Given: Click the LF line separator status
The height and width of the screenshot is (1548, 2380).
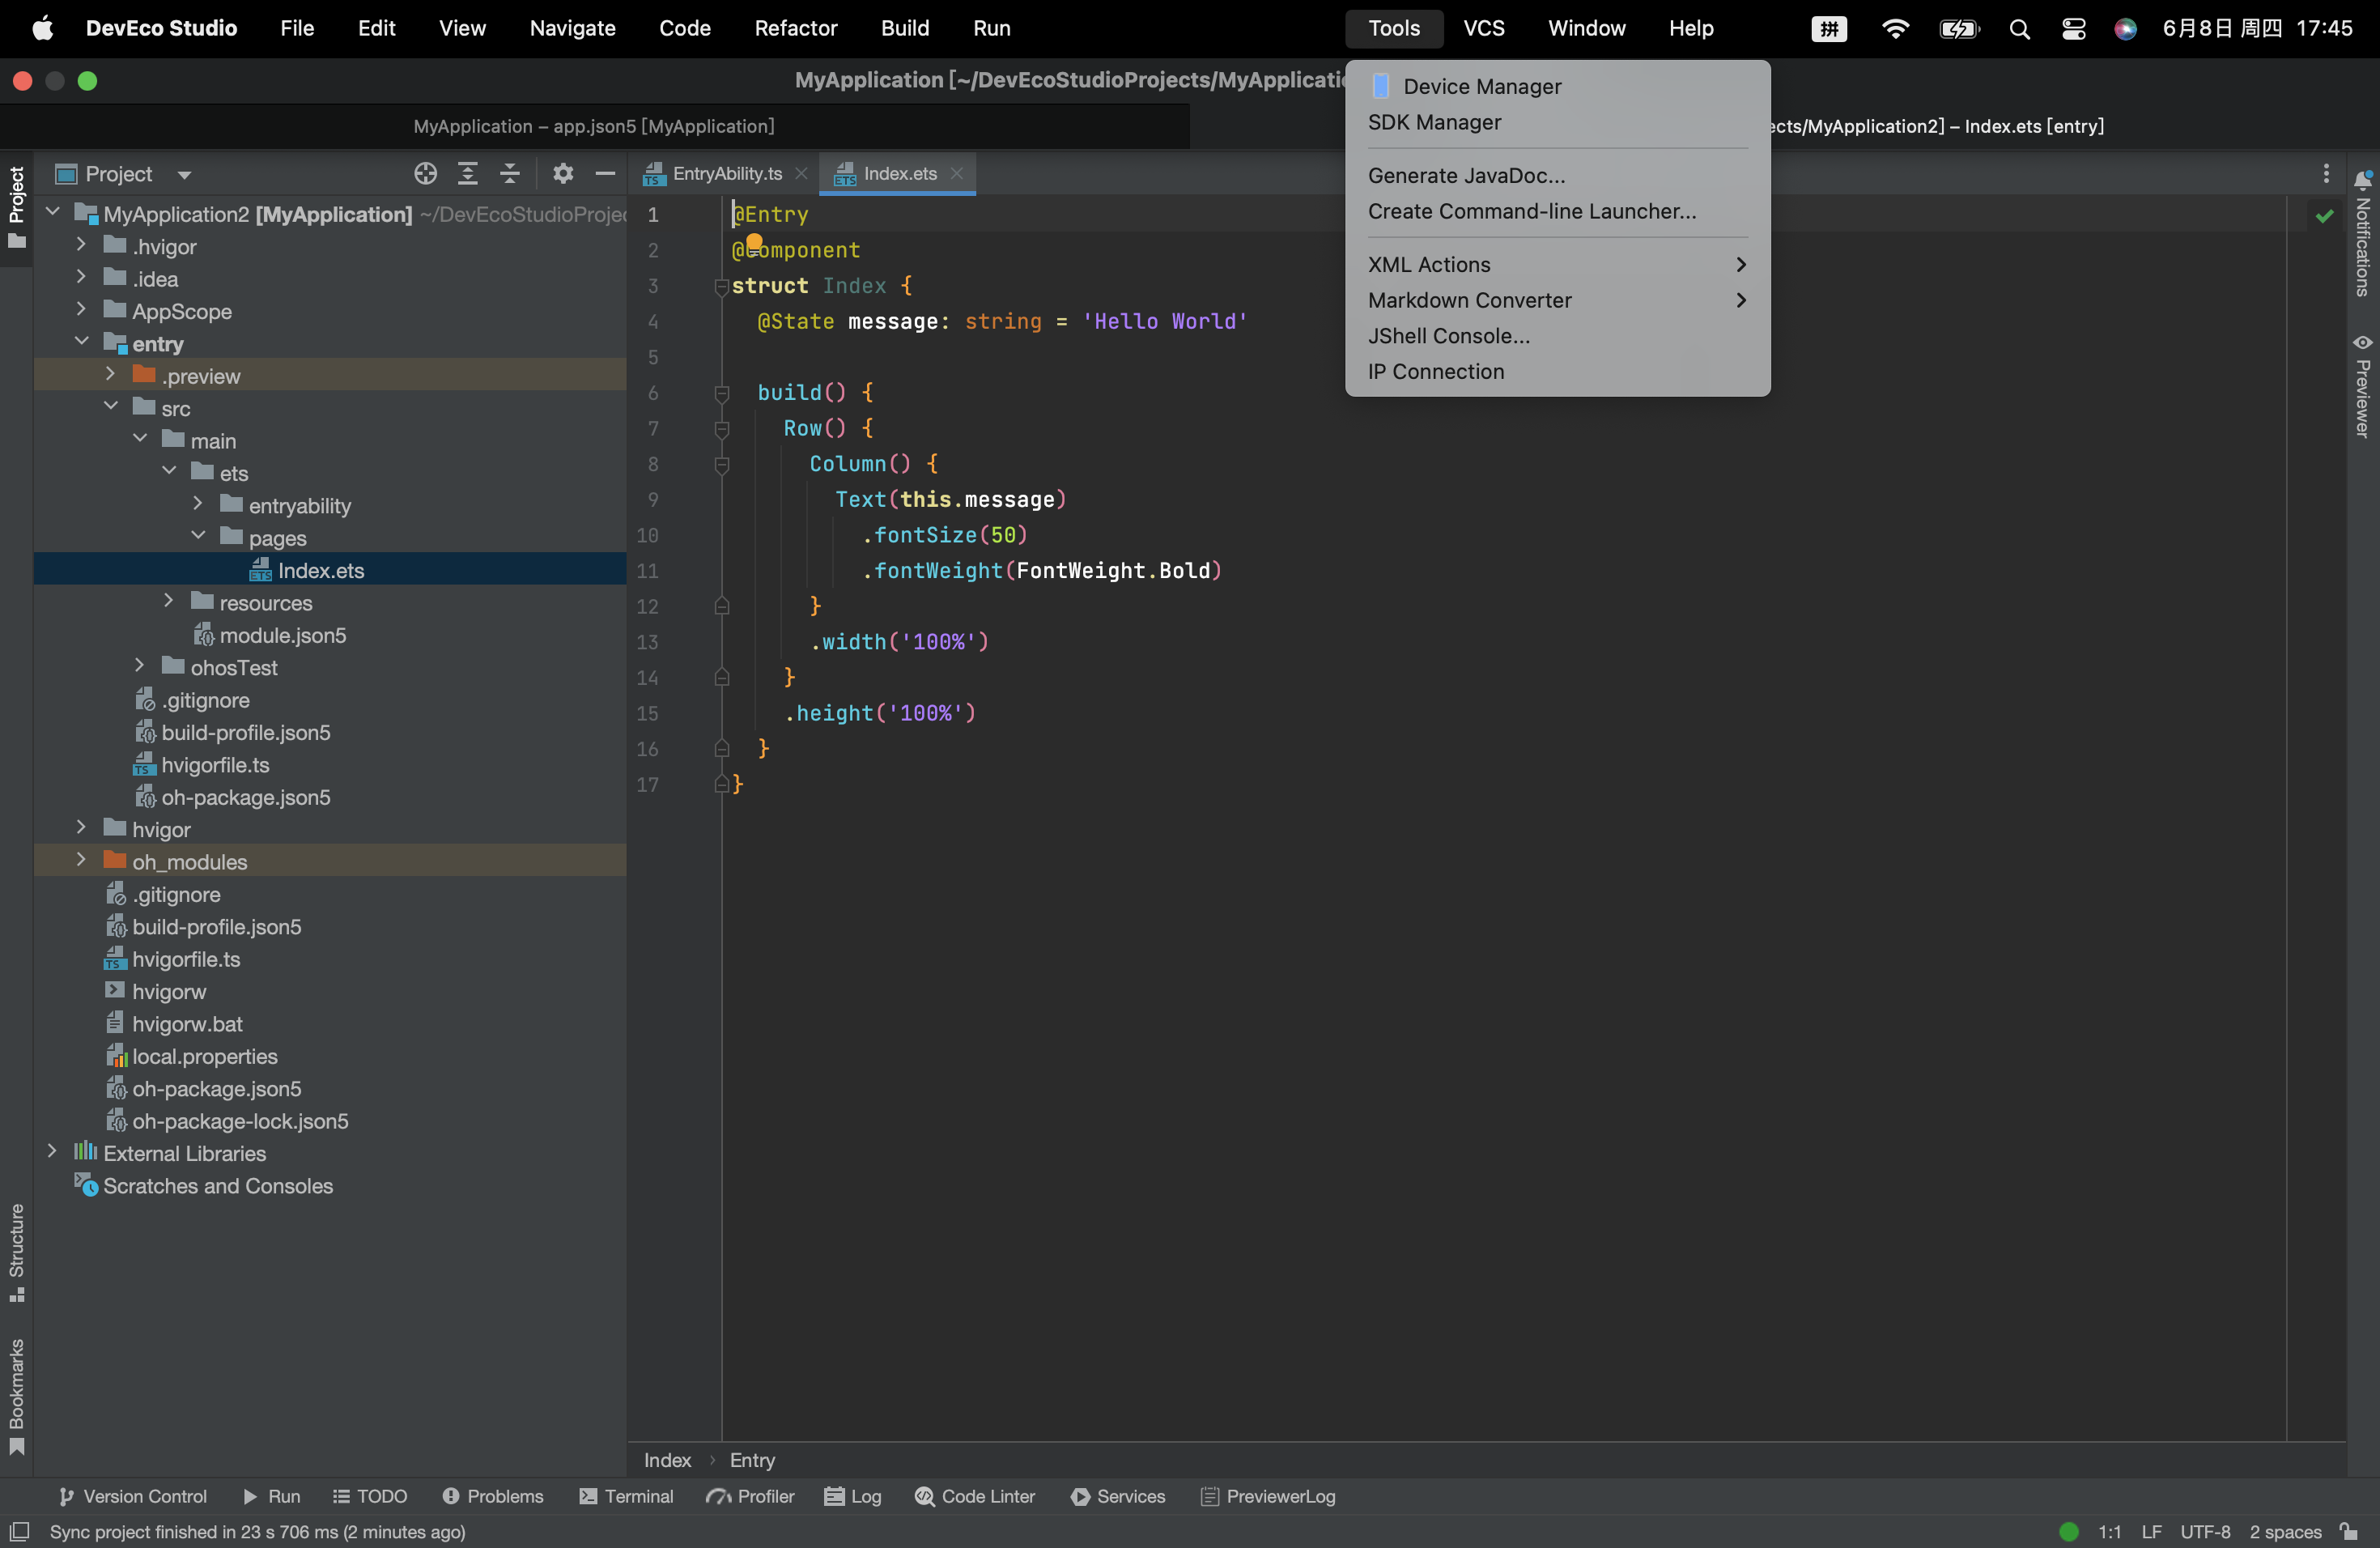Looking at the screenshot, I should [x=2152, y=1532].
